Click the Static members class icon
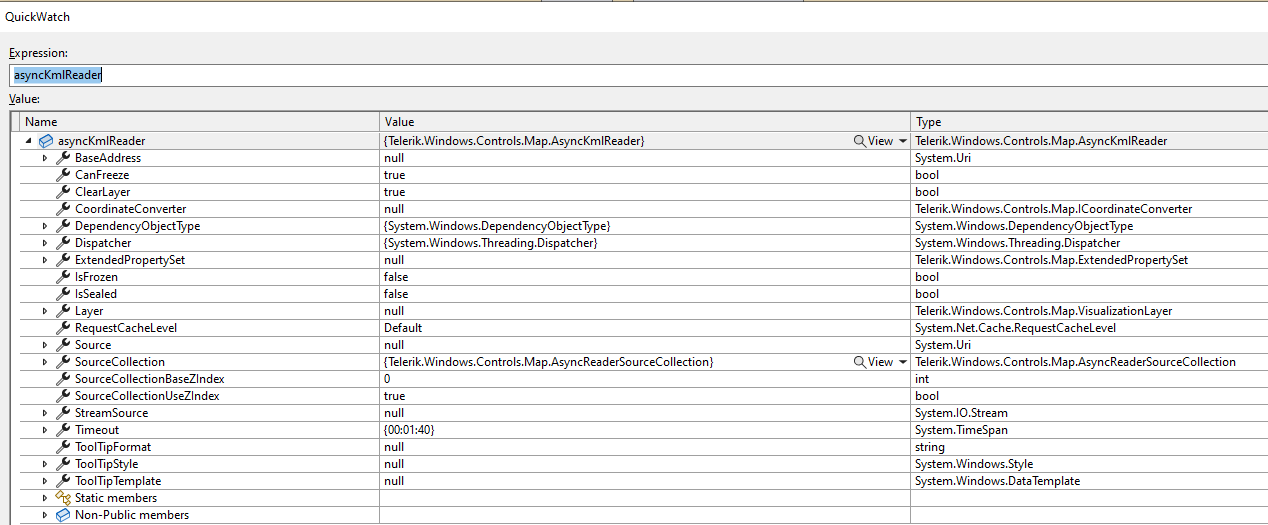The height and width of the screenshot is (525, 1268). (63, 498)
